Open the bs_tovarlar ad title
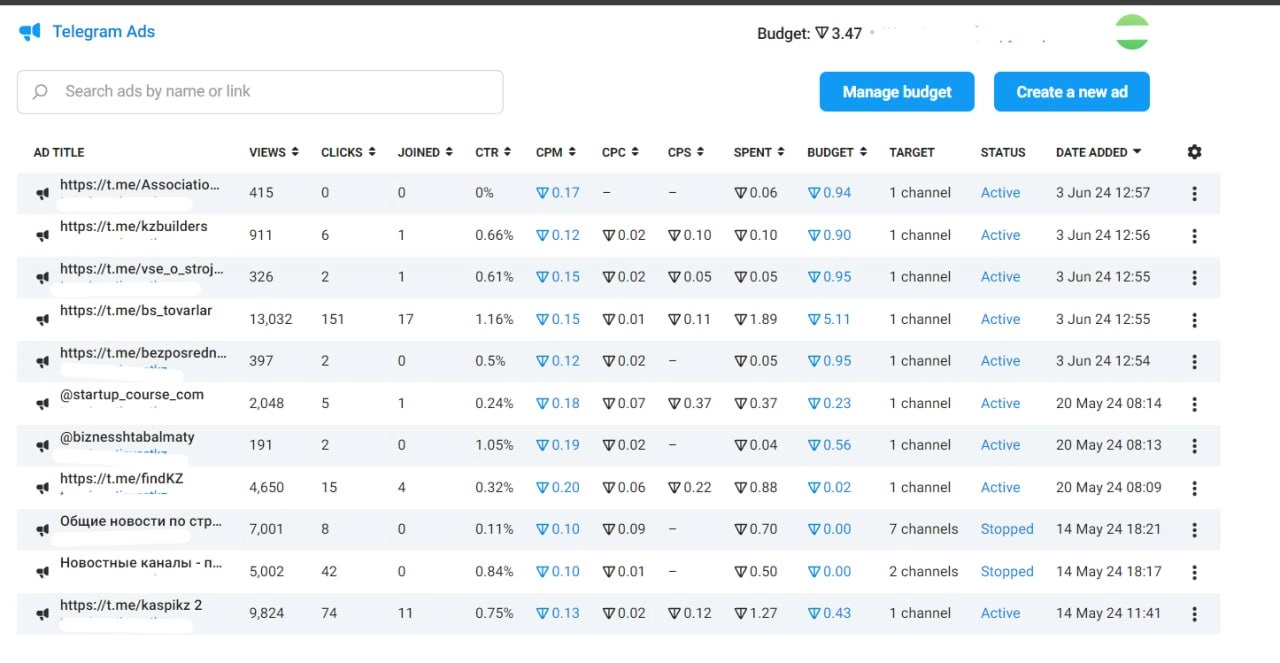The height and width of the screenshot is (663, 1280). (x=136, y=310)
